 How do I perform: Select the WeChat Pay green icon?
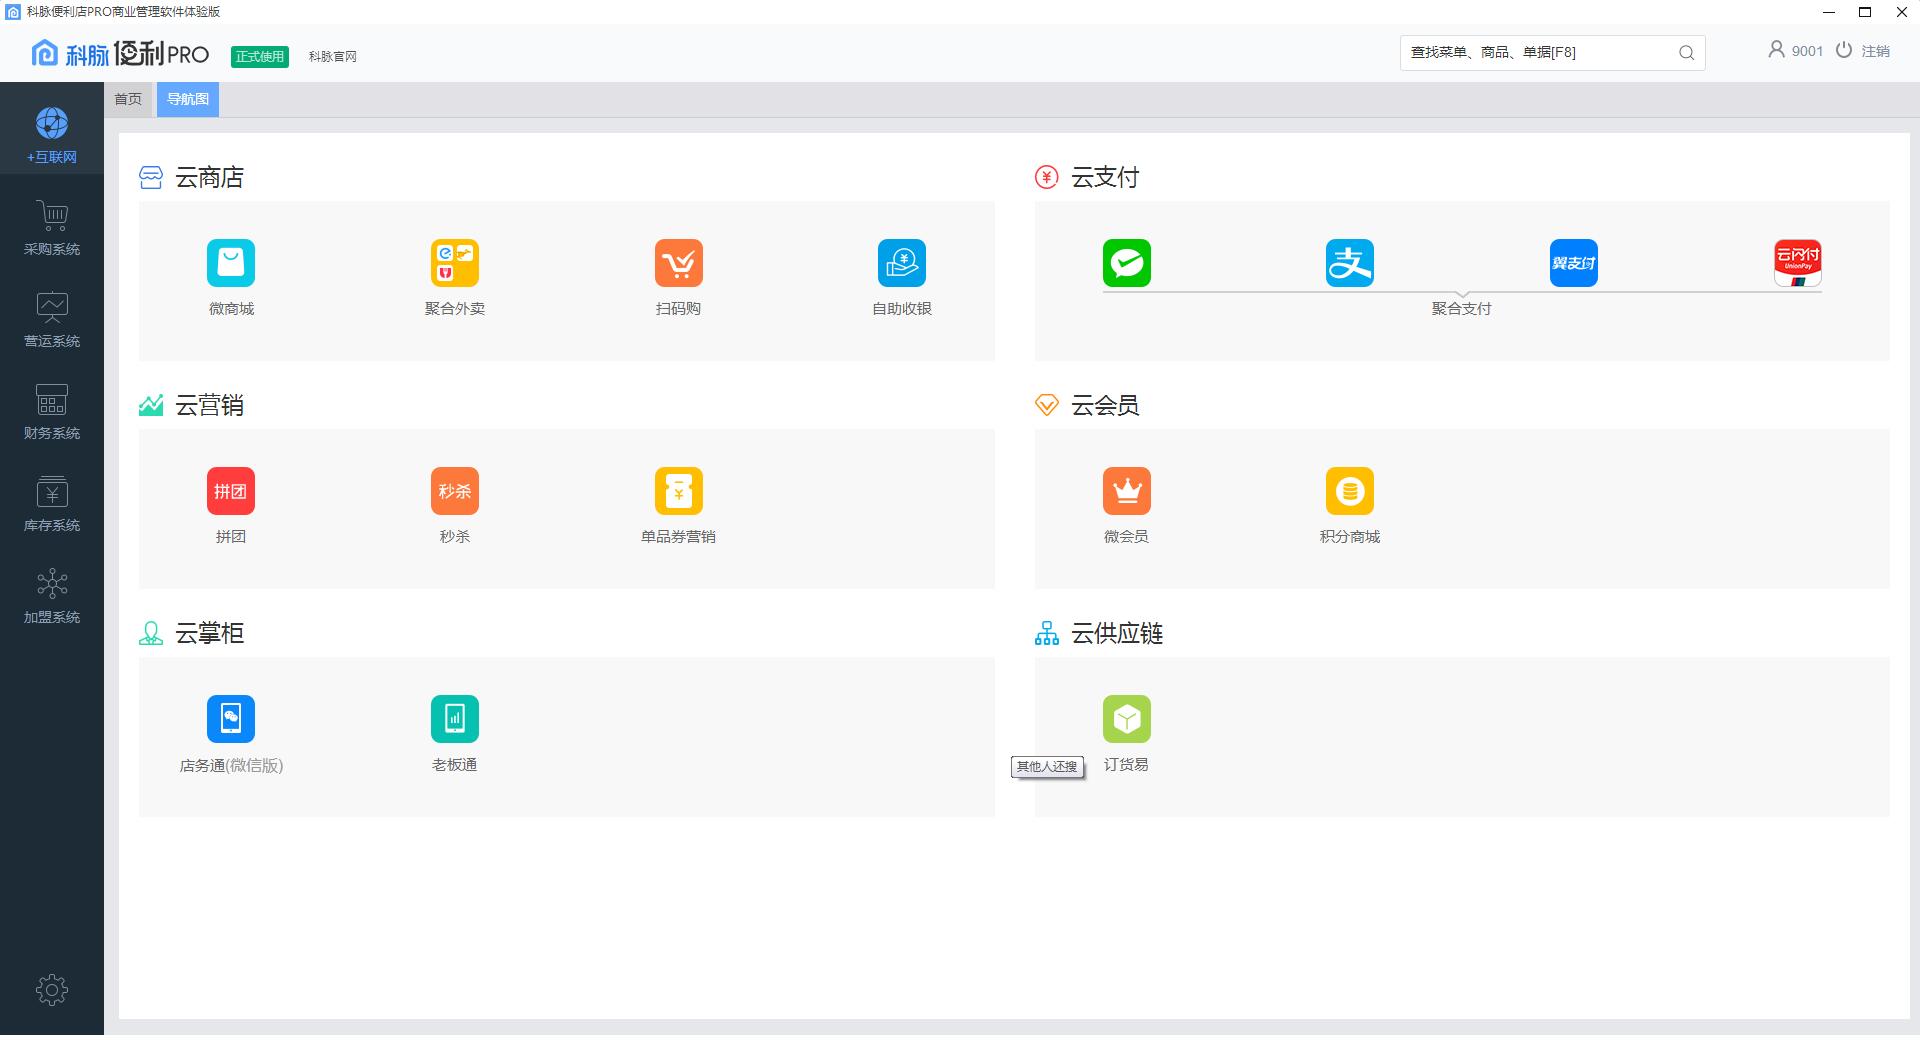click(1127, 263)
